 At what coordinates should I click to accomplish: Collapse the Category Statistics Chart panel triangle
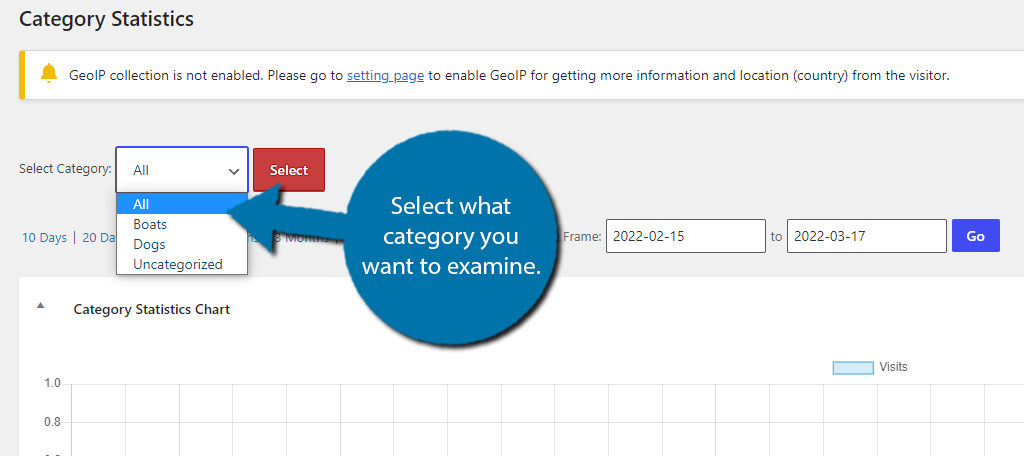[40, 305]
